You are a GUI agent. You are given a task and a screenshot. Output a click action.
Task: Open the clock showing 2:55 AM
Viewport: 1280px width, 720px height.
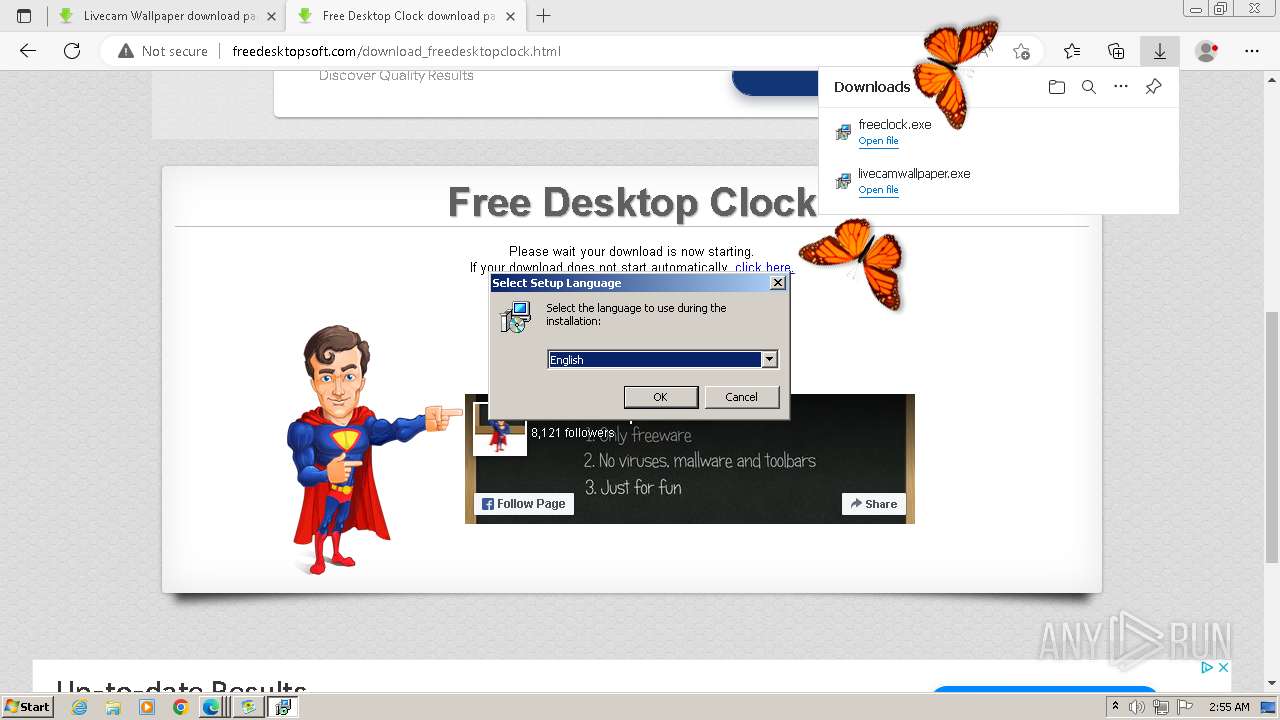click(x=1228, y=707)
